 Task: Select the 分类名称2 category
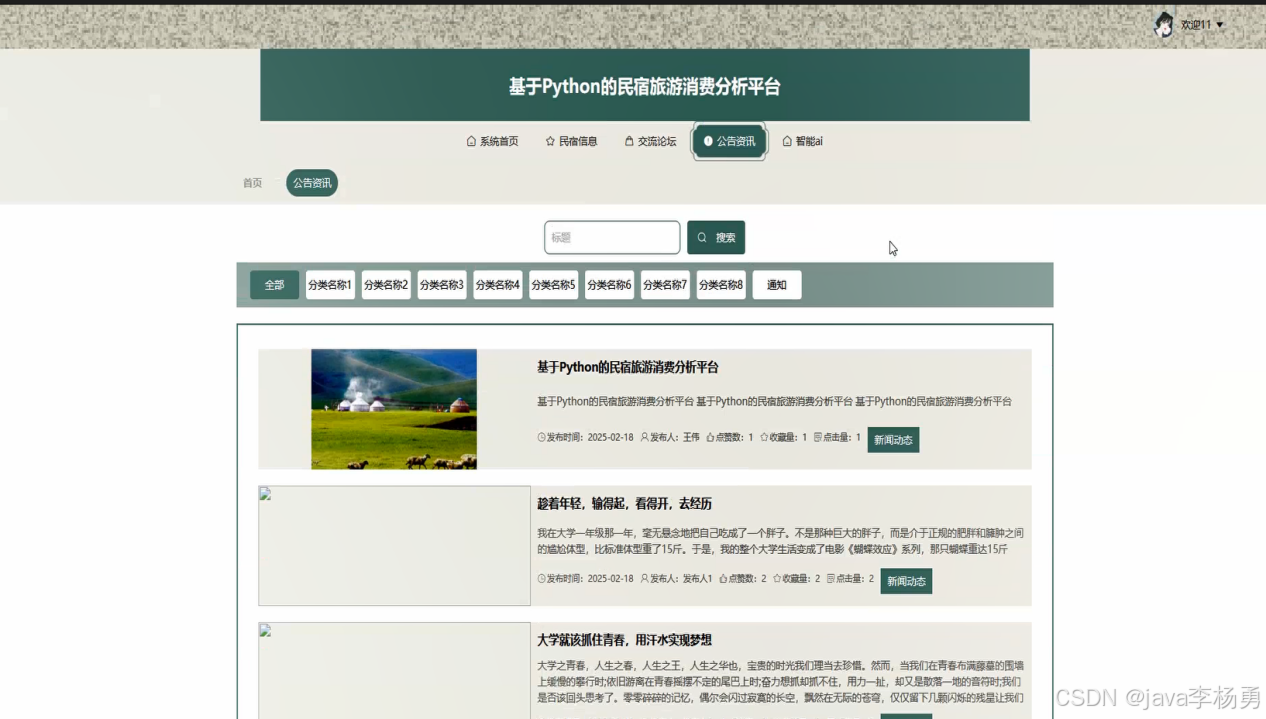click(x=386, y=285)
